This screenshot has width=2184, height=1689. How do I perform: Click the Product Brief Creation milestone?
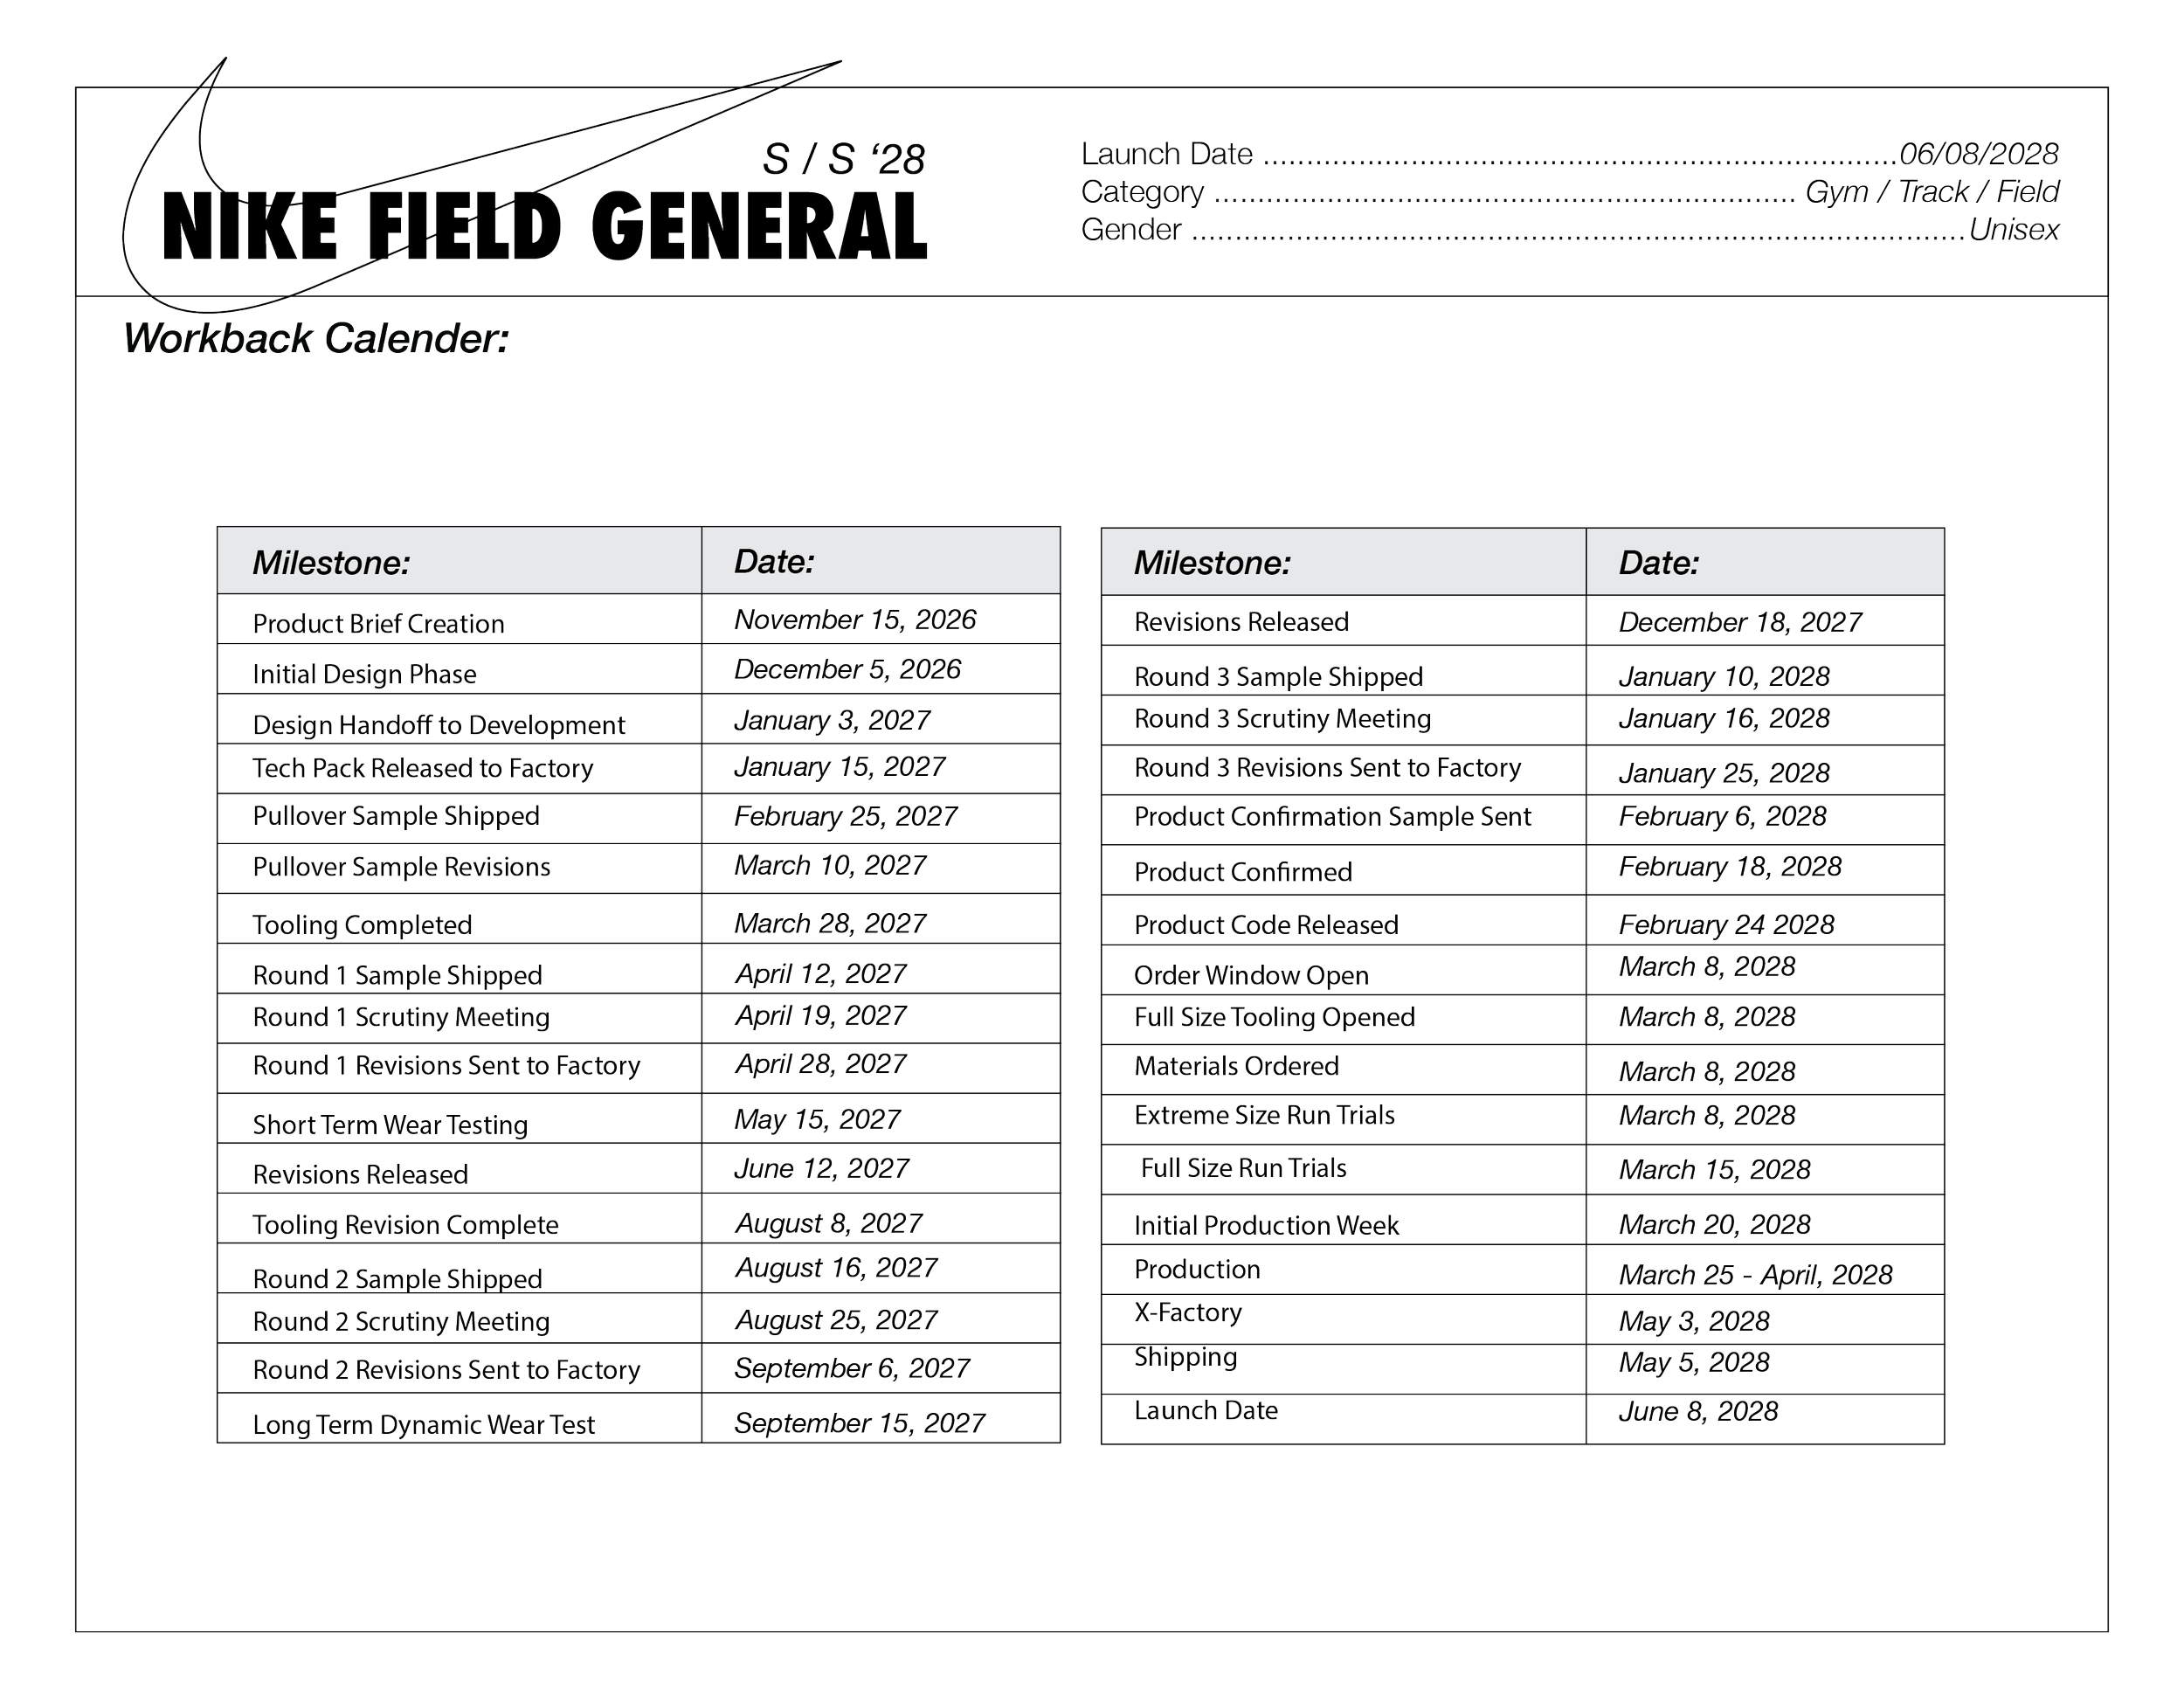click(378, 624)
